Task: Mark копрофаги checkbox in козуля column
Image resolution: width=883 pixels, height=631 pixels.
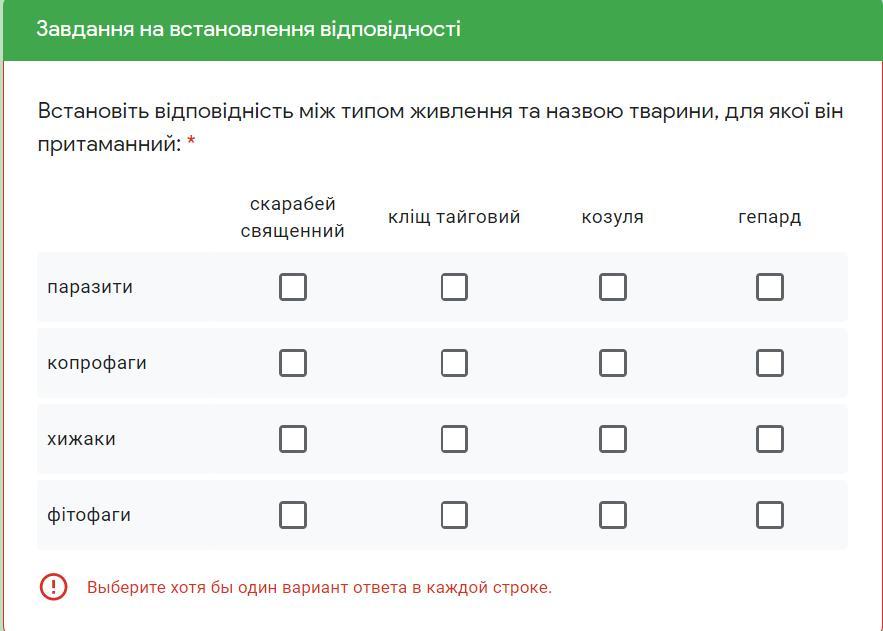Action: 613,363
